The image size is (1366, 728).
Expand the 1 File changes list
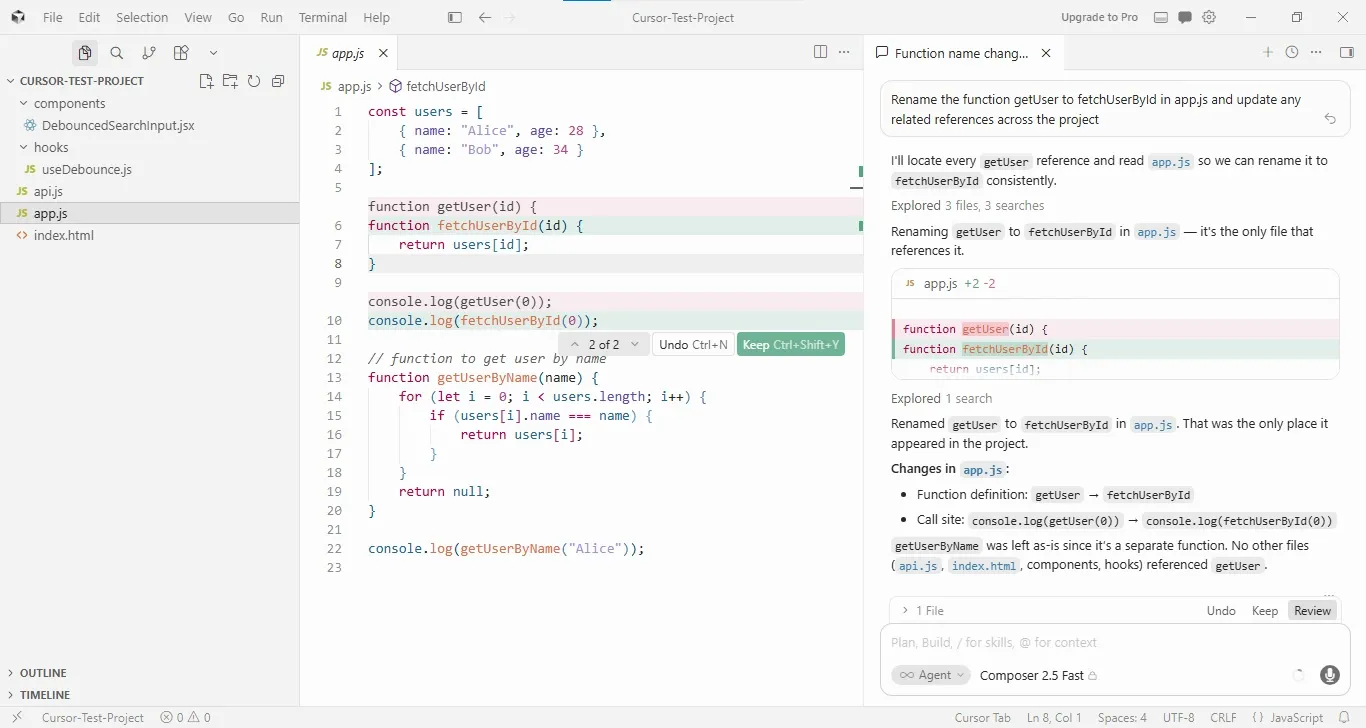coord(922,610)
